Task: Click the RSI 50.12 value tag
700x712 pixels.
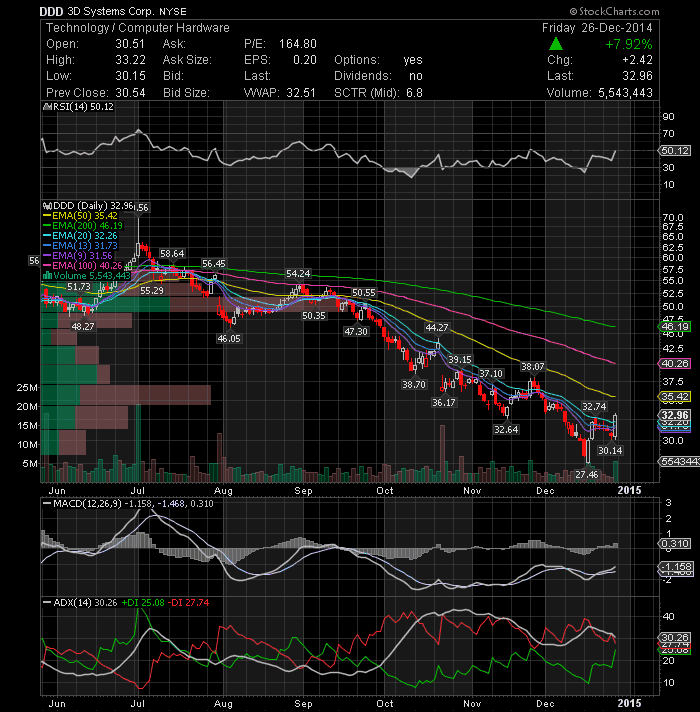Action: point(675,150)
